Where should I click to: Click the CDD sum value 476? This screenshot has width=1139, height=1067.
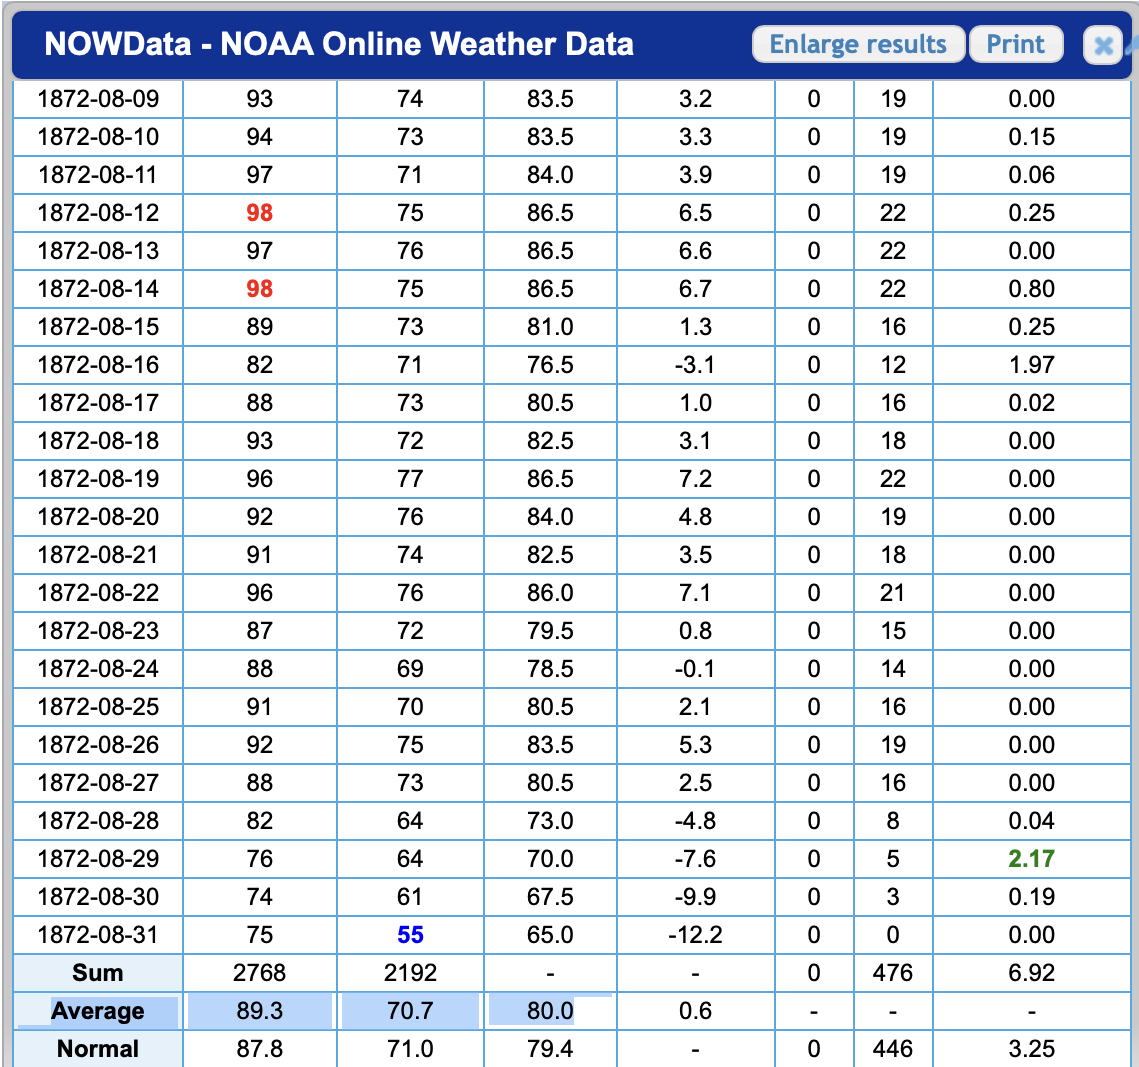[x=893, y=973]
